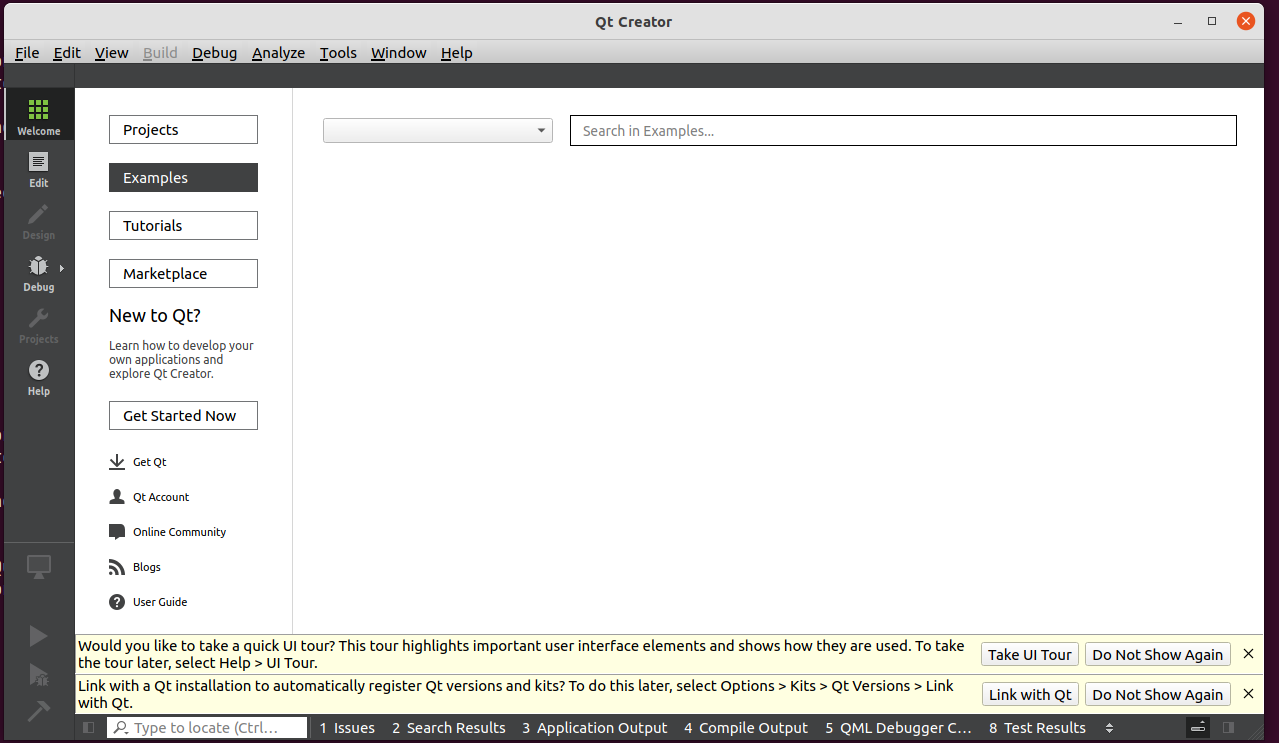
Task: Open the Application Output pane
Action: point(594,728)
